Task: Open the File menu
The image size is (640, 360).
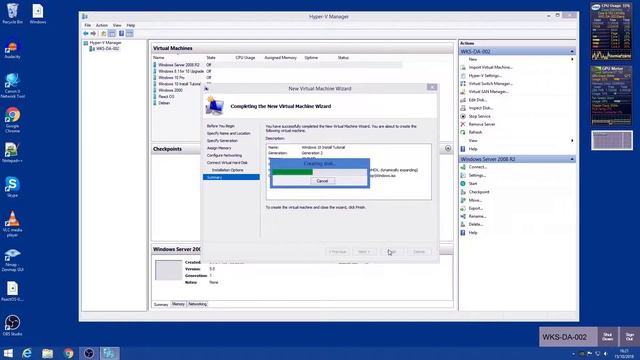Action: (x=87, y=25)
